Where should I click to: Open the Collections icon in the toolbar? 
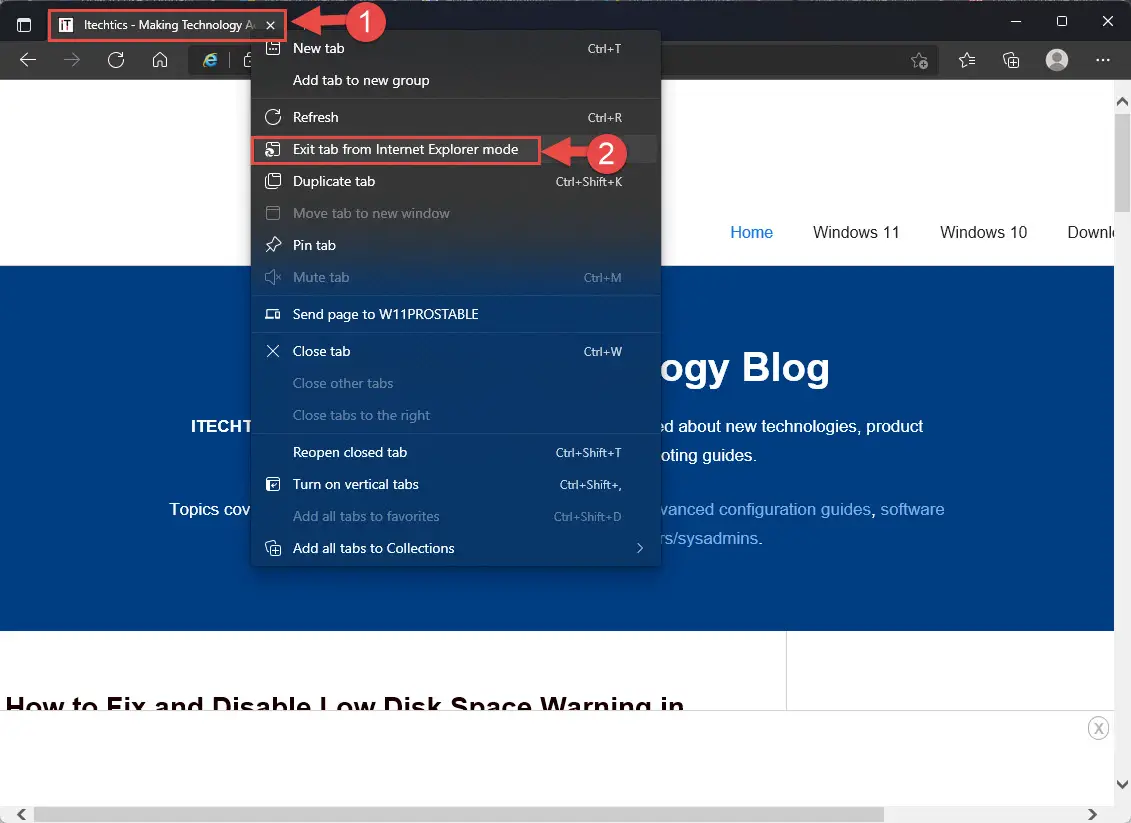point(1011,60)
